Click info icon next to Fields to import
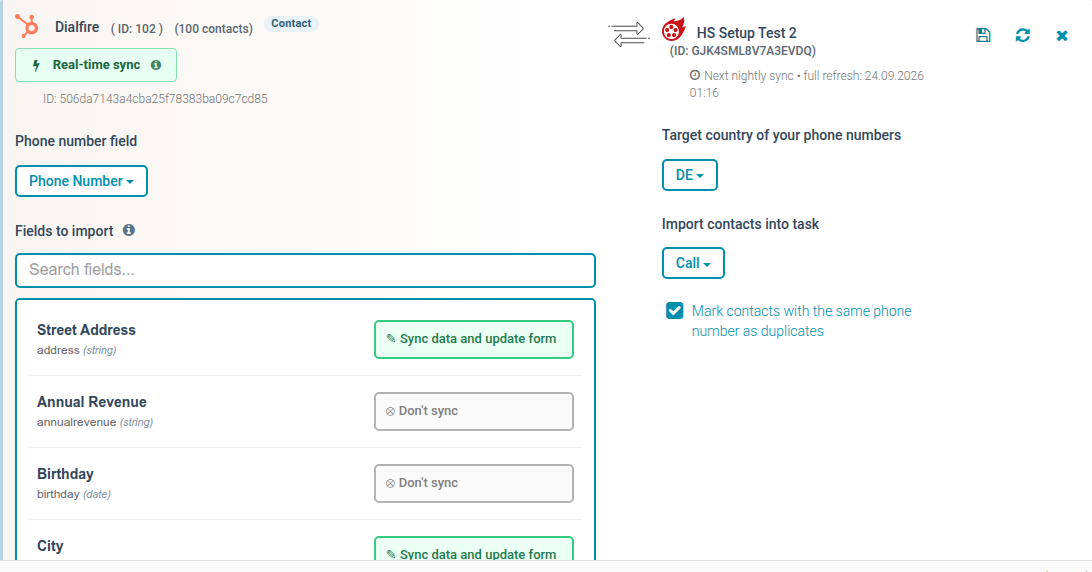 coord(129,230)
